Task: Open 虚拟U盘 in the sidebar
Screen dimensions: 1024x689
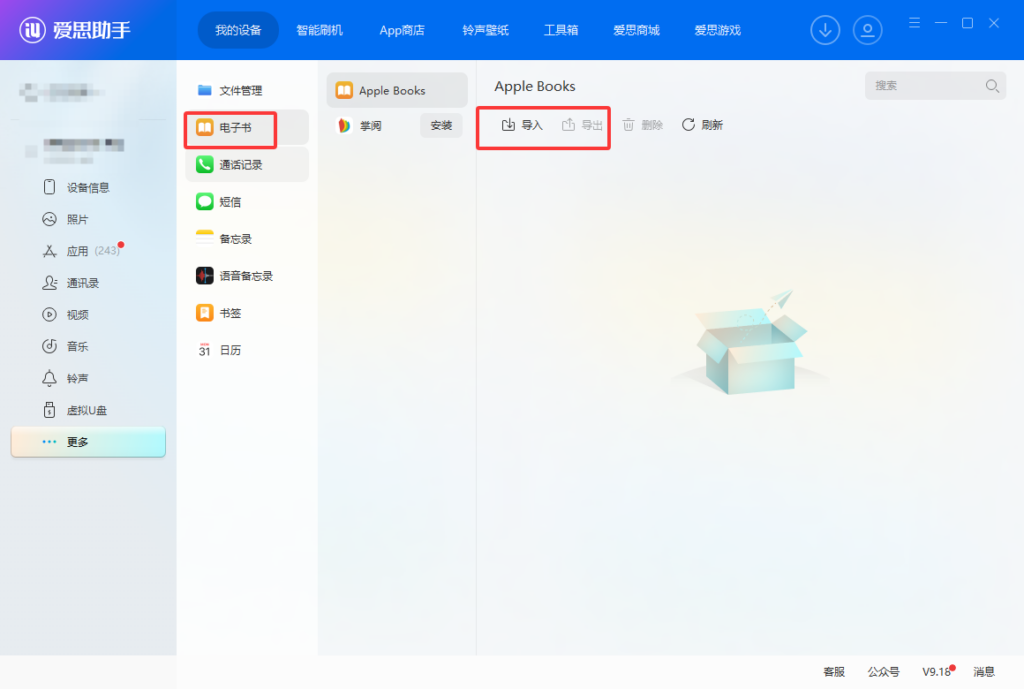Action: click(88, 410)
